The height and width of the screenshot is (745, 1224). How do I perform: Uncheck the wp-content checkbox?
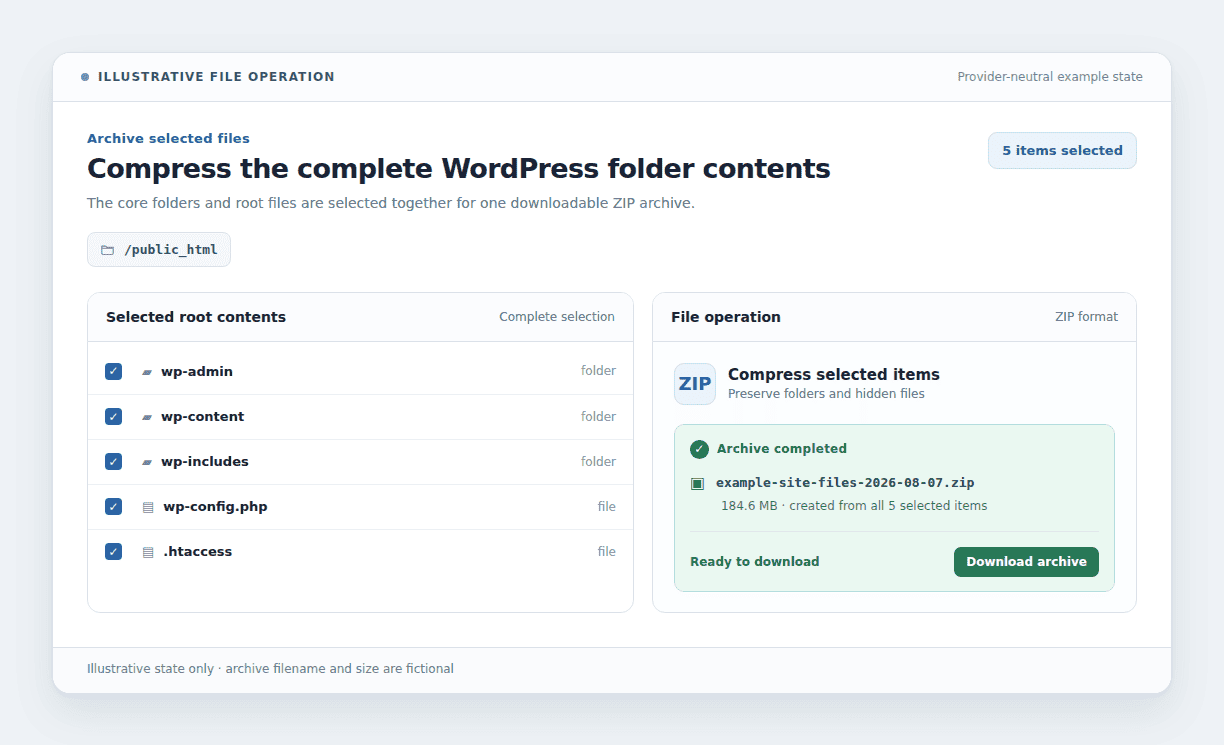pyautogui.click(x=114, y=416)
